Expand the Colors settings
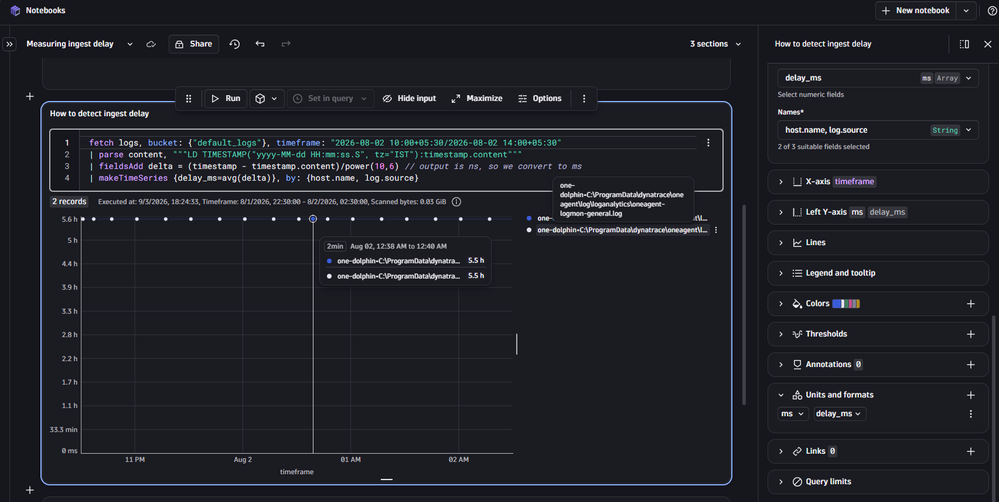Image resolution: width=999 pixels, height=502 pixels. click(781, 304)
